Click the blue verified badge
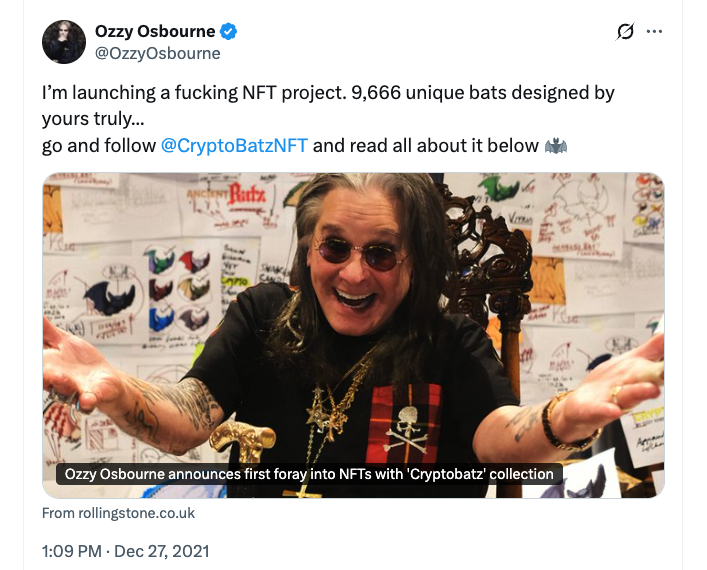 (x=227, y=31)
